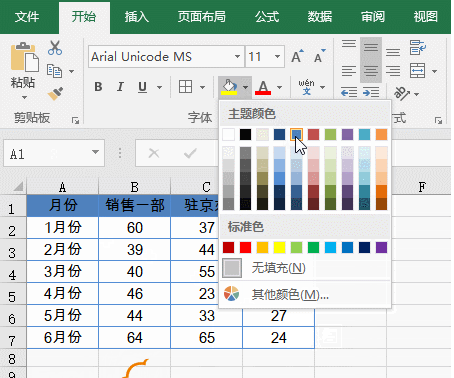Open the 剪贴板 dialog launcher
454x378 pixels.
tap(75, 120)
